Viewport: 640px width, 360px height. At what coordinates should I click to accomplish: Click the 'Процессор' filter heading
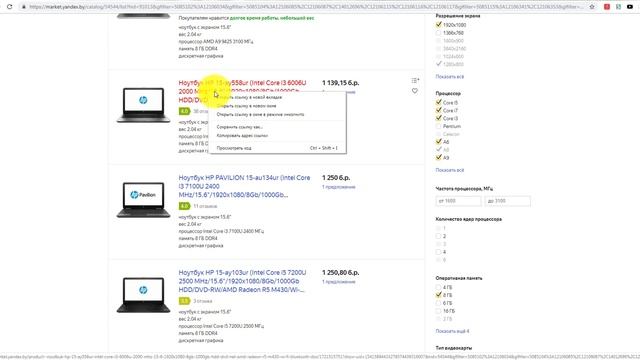pos(448,93)
